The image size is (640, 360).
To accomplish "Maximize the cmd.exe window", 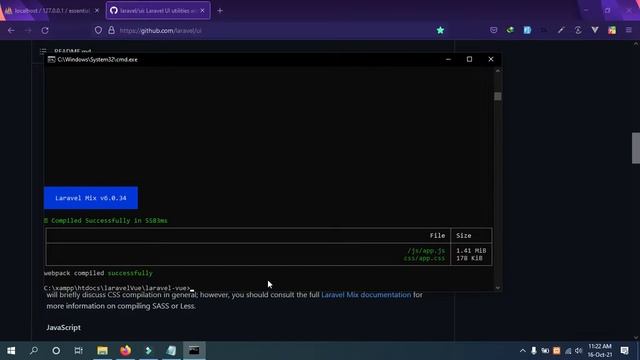I will click(x=469, y=60).
